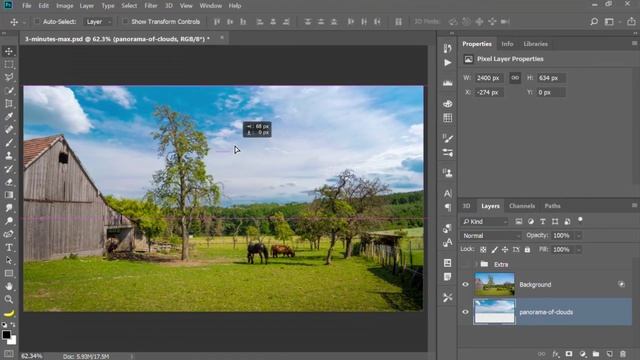
Task: Select the Lasso tool
Action: [x=9, y=78]
